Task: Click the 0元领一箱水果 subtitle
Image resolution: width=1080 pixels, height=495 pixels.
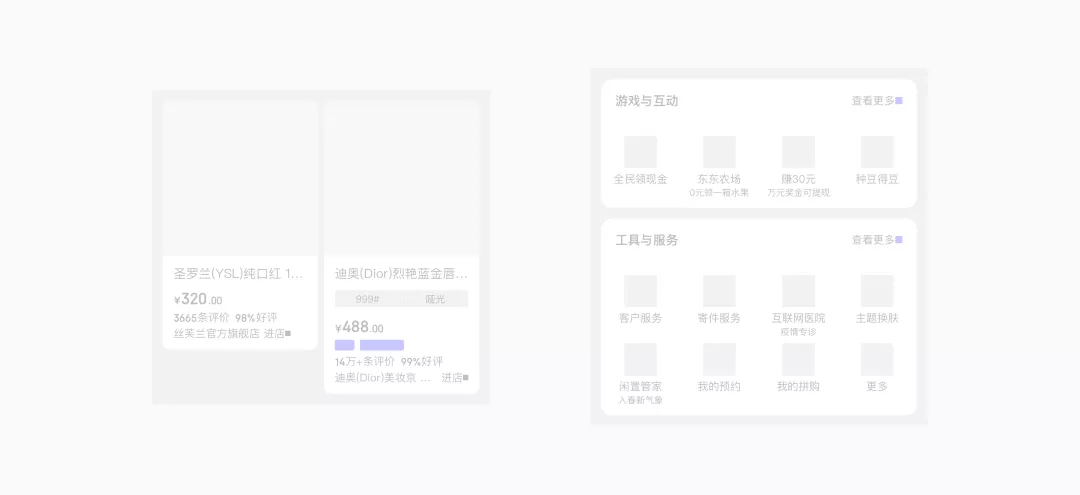Action: tap(719, 193)
